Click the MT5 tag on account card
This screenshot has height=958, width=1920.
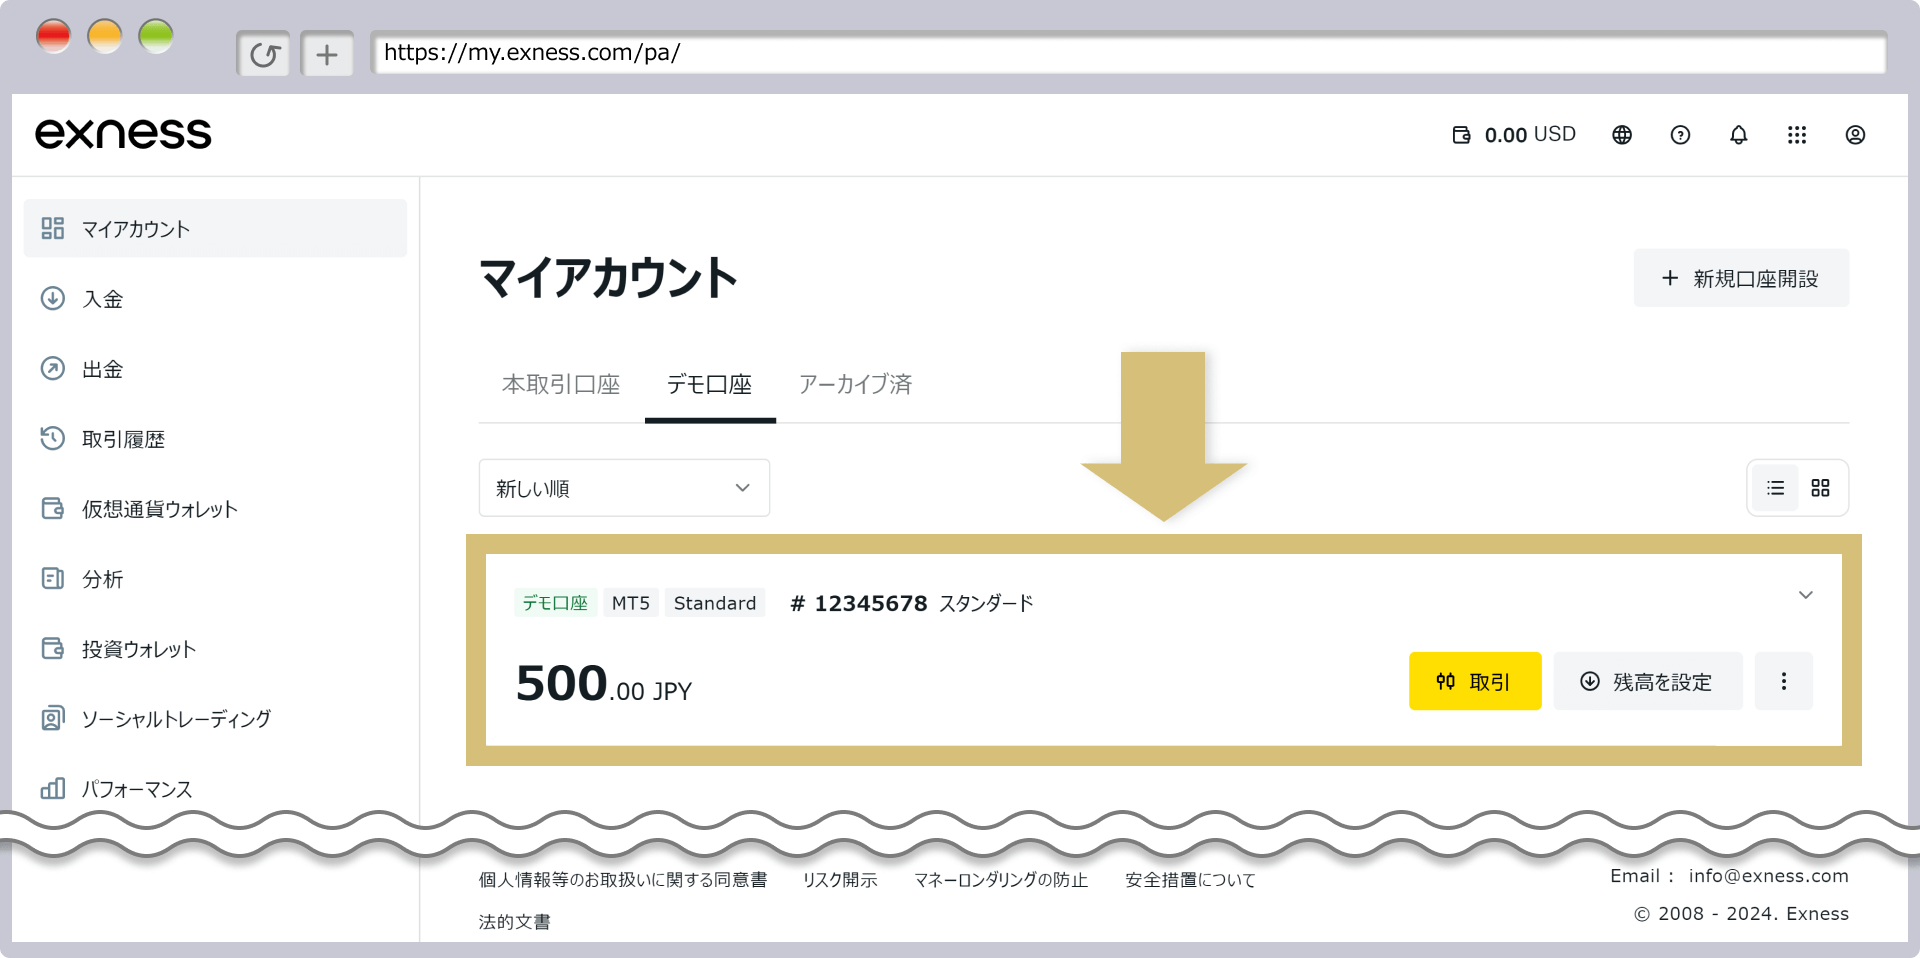631,603
